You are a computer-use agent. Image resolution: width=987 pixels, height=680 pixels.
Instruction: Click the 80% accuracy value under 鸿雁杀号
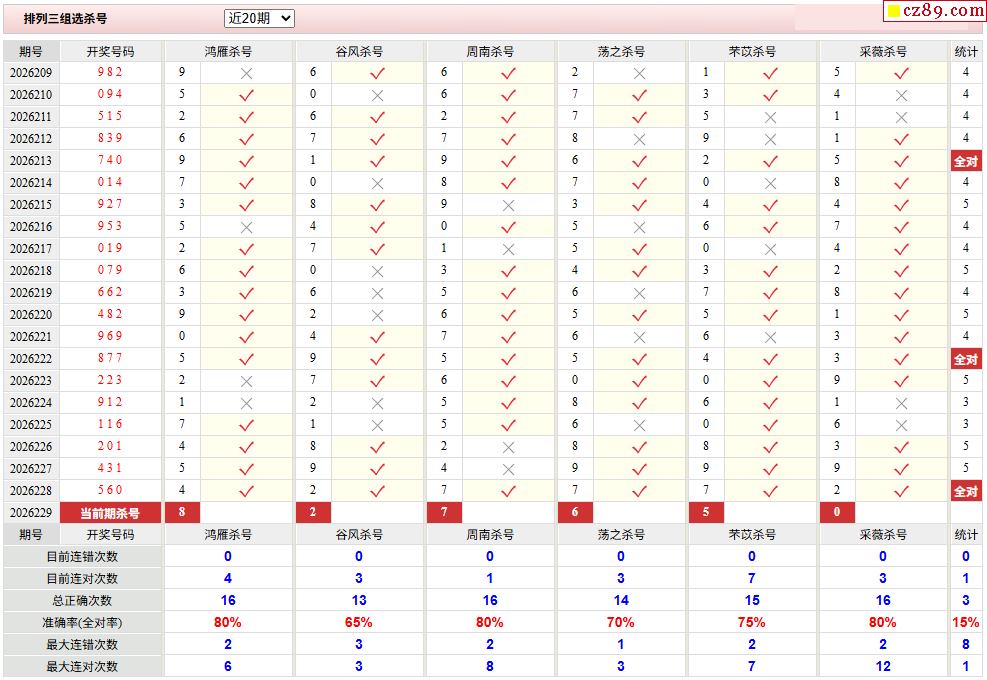228,622
